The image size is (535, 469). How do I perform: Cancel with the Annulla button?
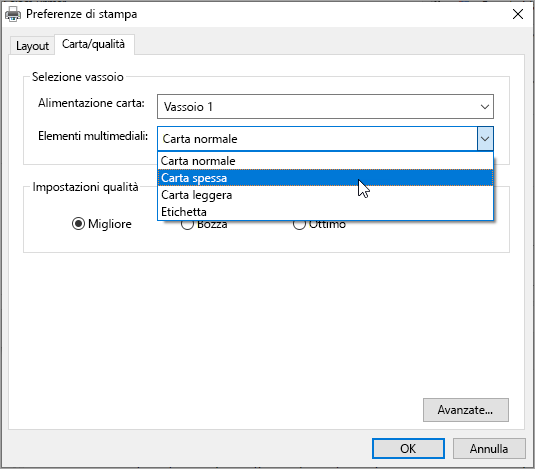click(489, 449)
